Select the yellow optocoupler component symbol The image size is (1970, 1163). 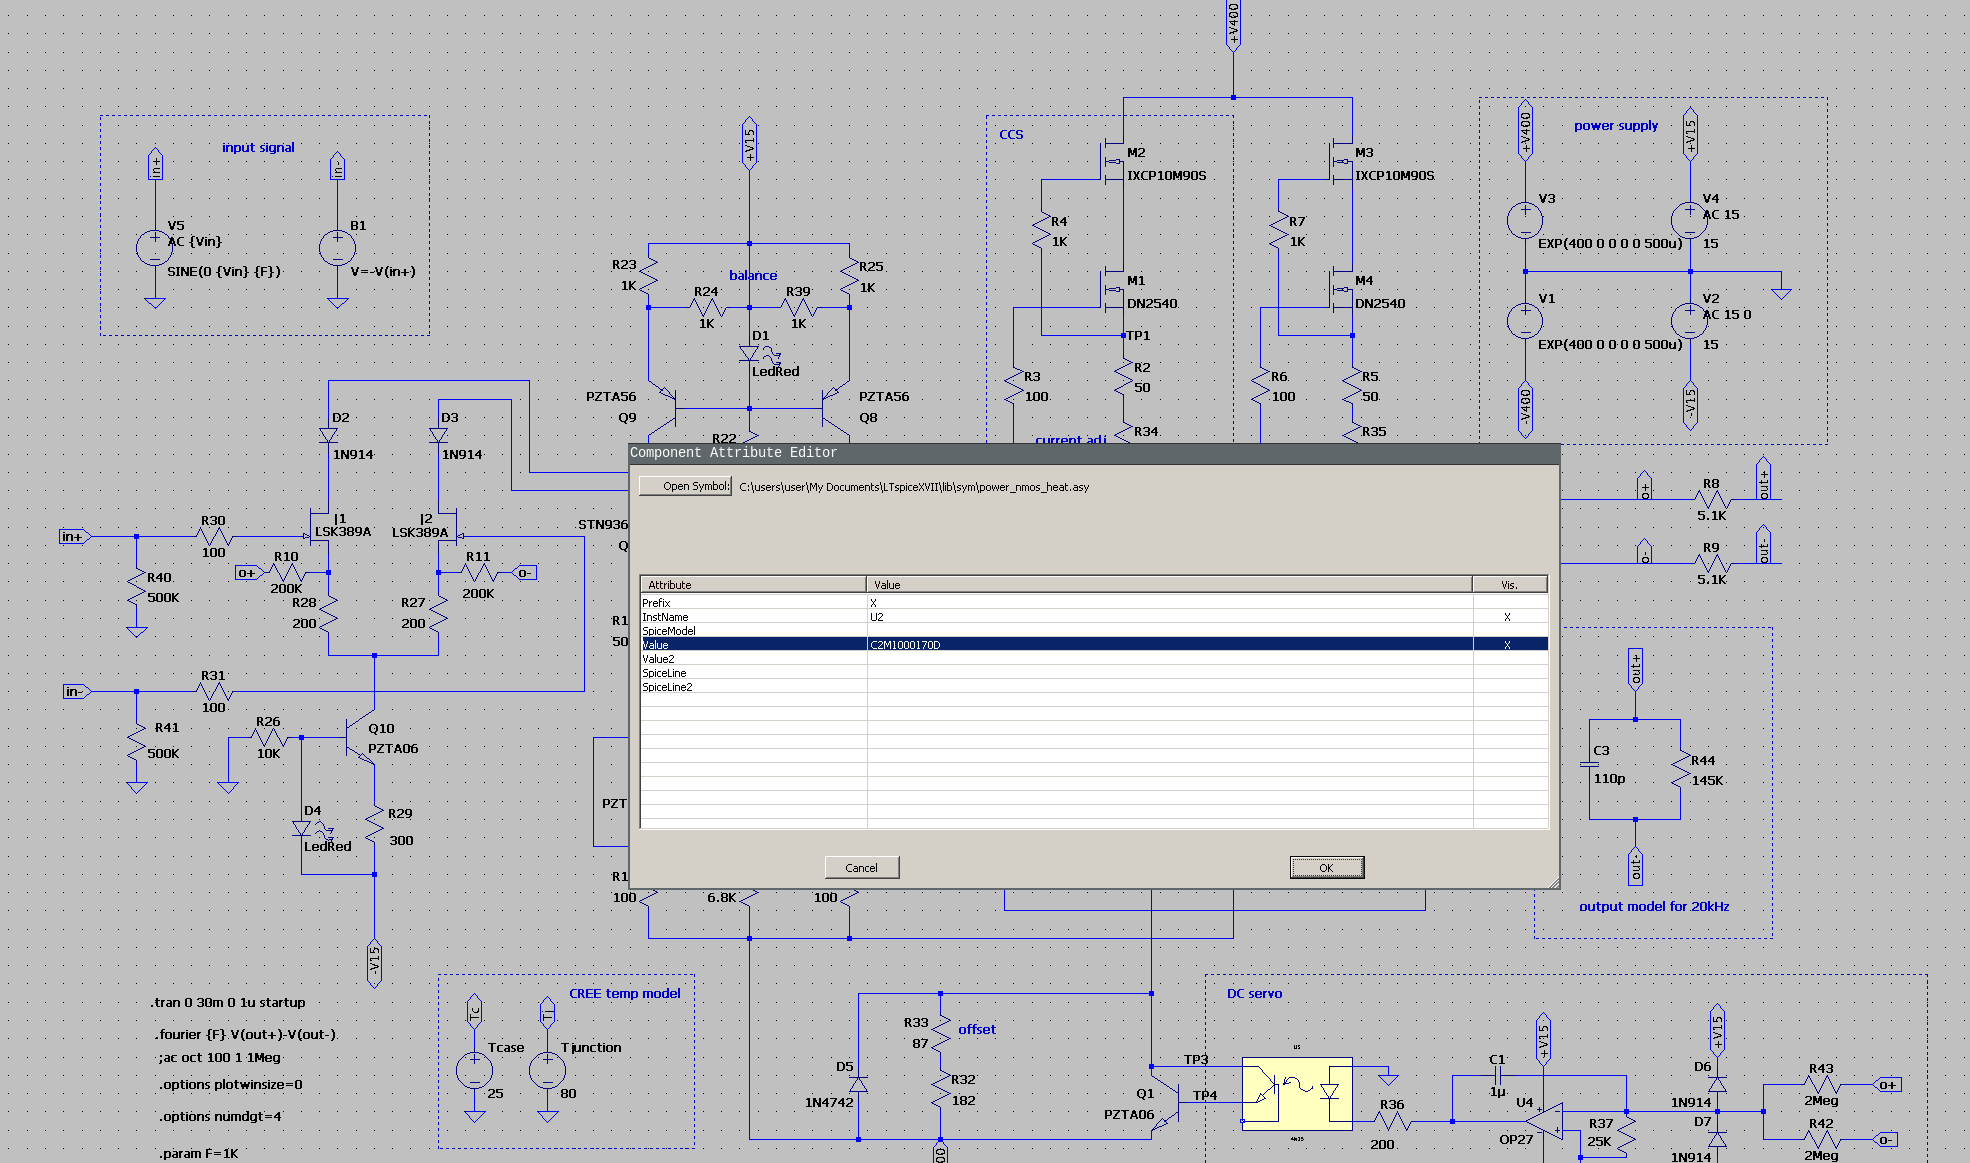1296,1093
